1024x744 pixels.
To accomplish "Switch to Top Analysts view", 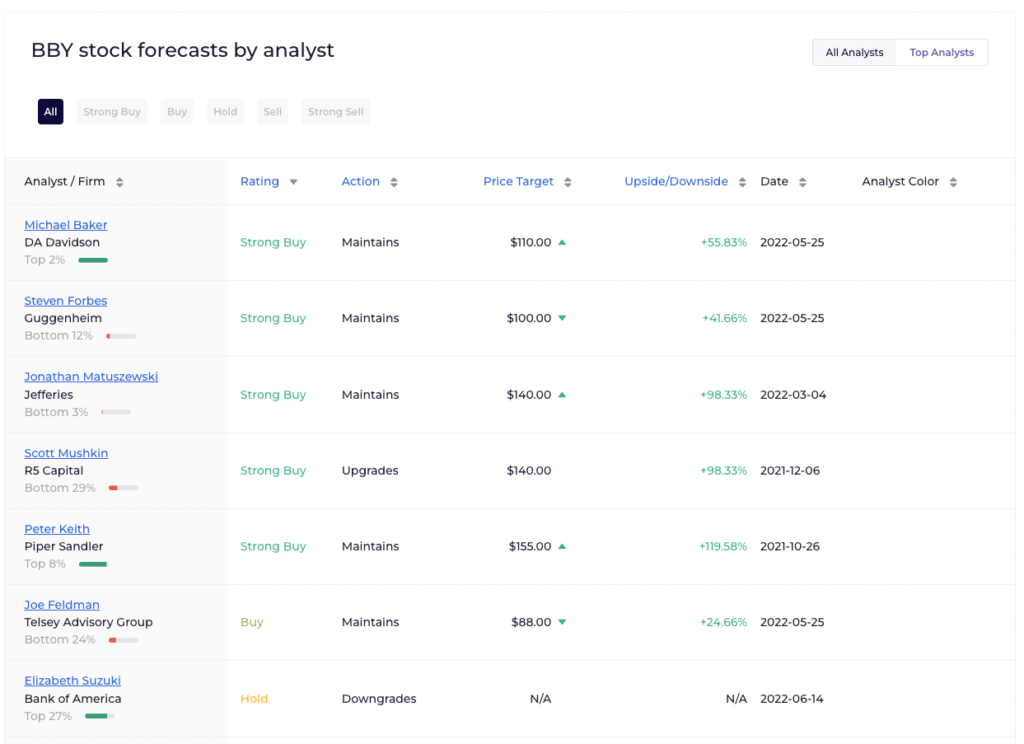I will coord(942,52).
